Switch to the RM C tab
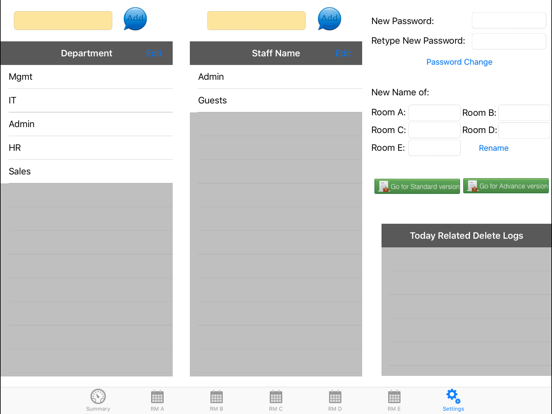The image size is (552, 414). tap(275, 400)
